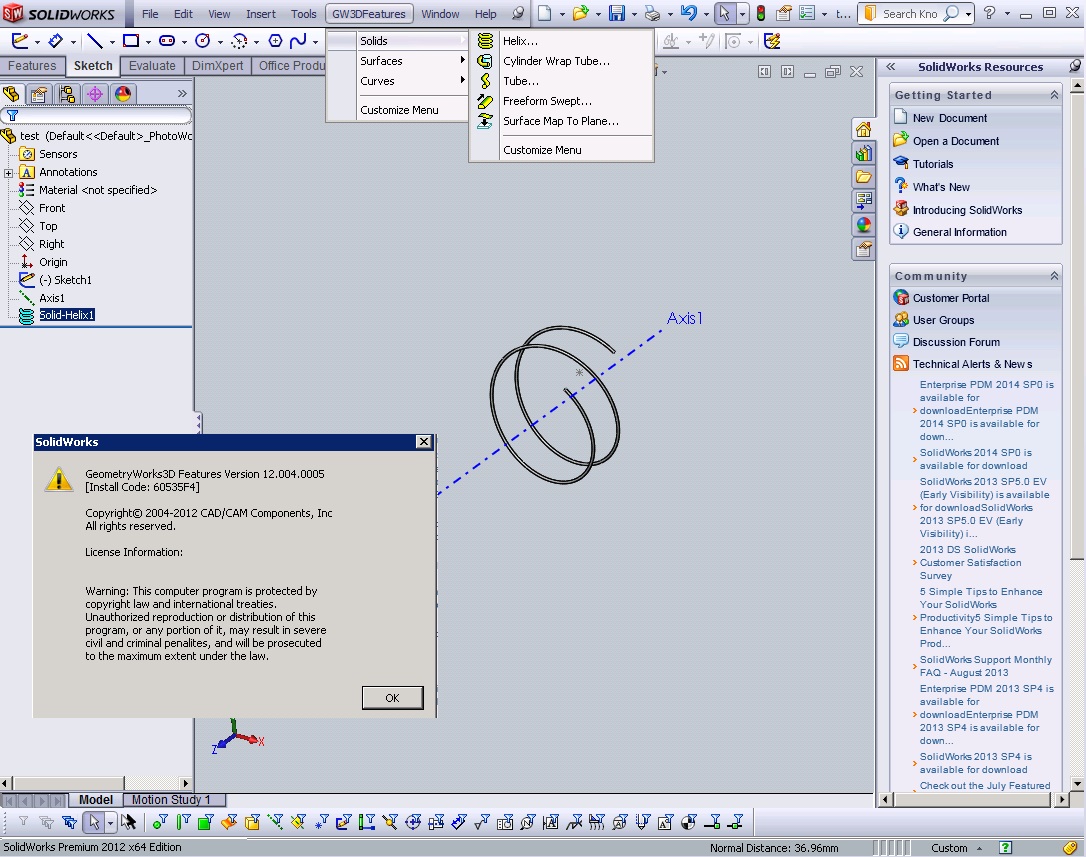Toggle the Select All Filters button
Viewport: 1086px width, 857px height.
tap(69, 822)
